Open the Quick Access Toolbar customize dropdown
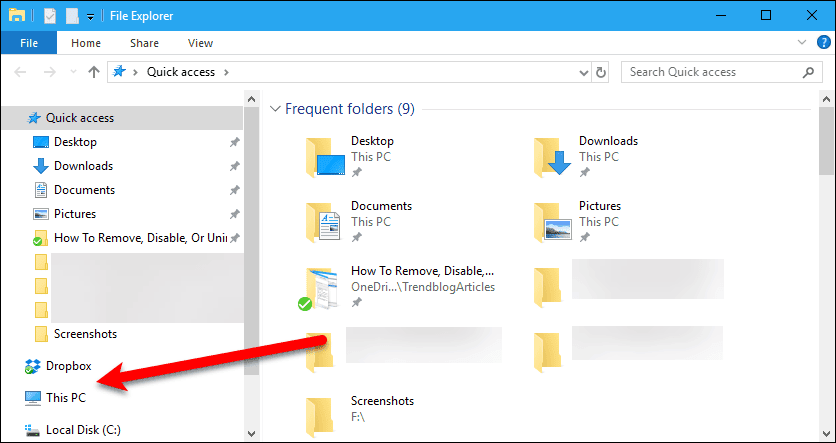836x443 pixels. 90,16
